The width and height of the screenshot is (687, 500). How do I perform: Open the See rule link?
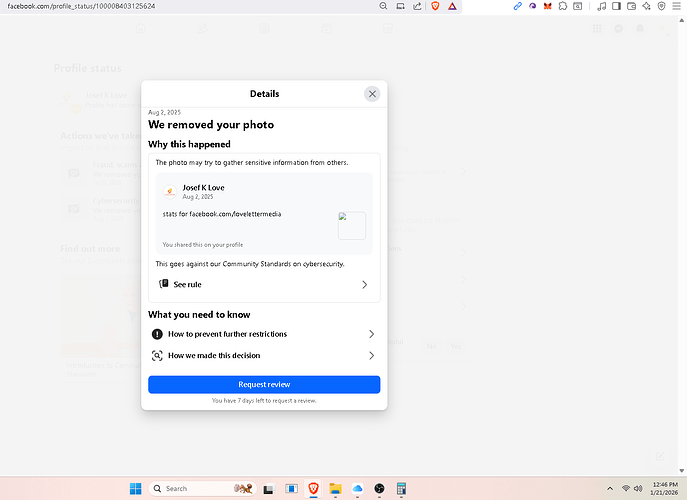[x=187, y=285]
